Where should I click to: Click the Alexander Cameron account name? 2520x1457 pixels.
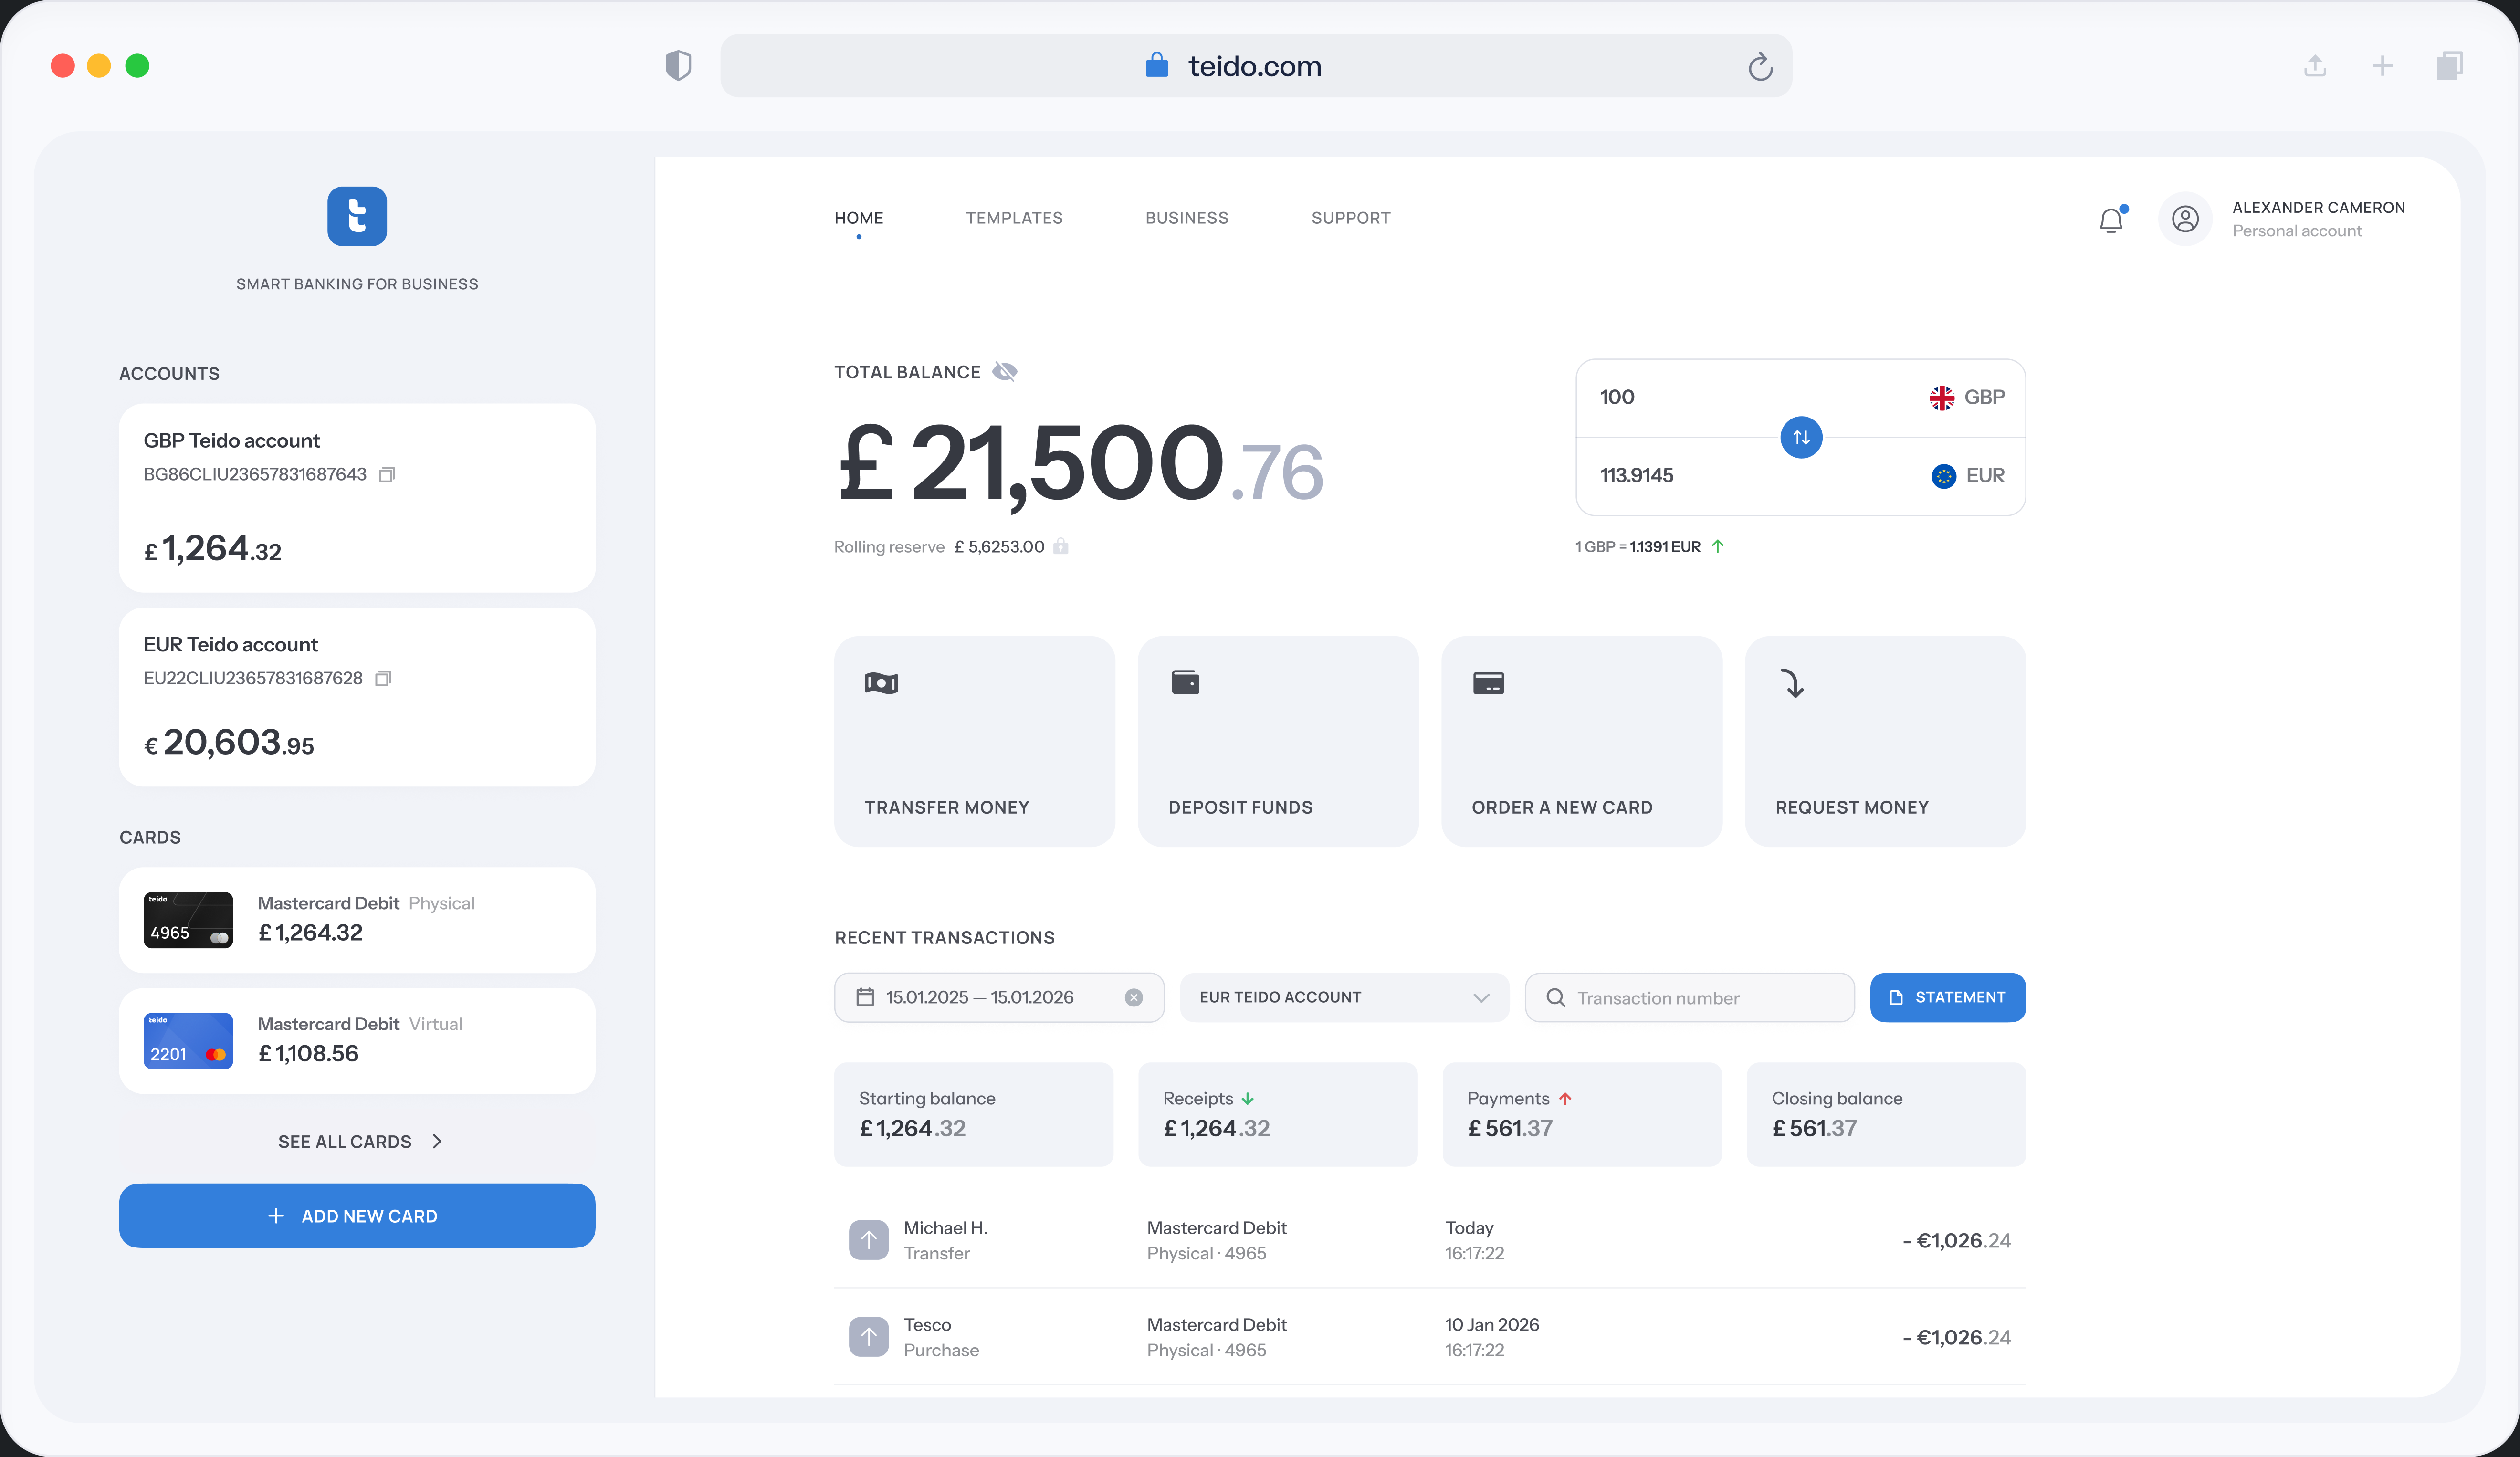pos(2319,207)
